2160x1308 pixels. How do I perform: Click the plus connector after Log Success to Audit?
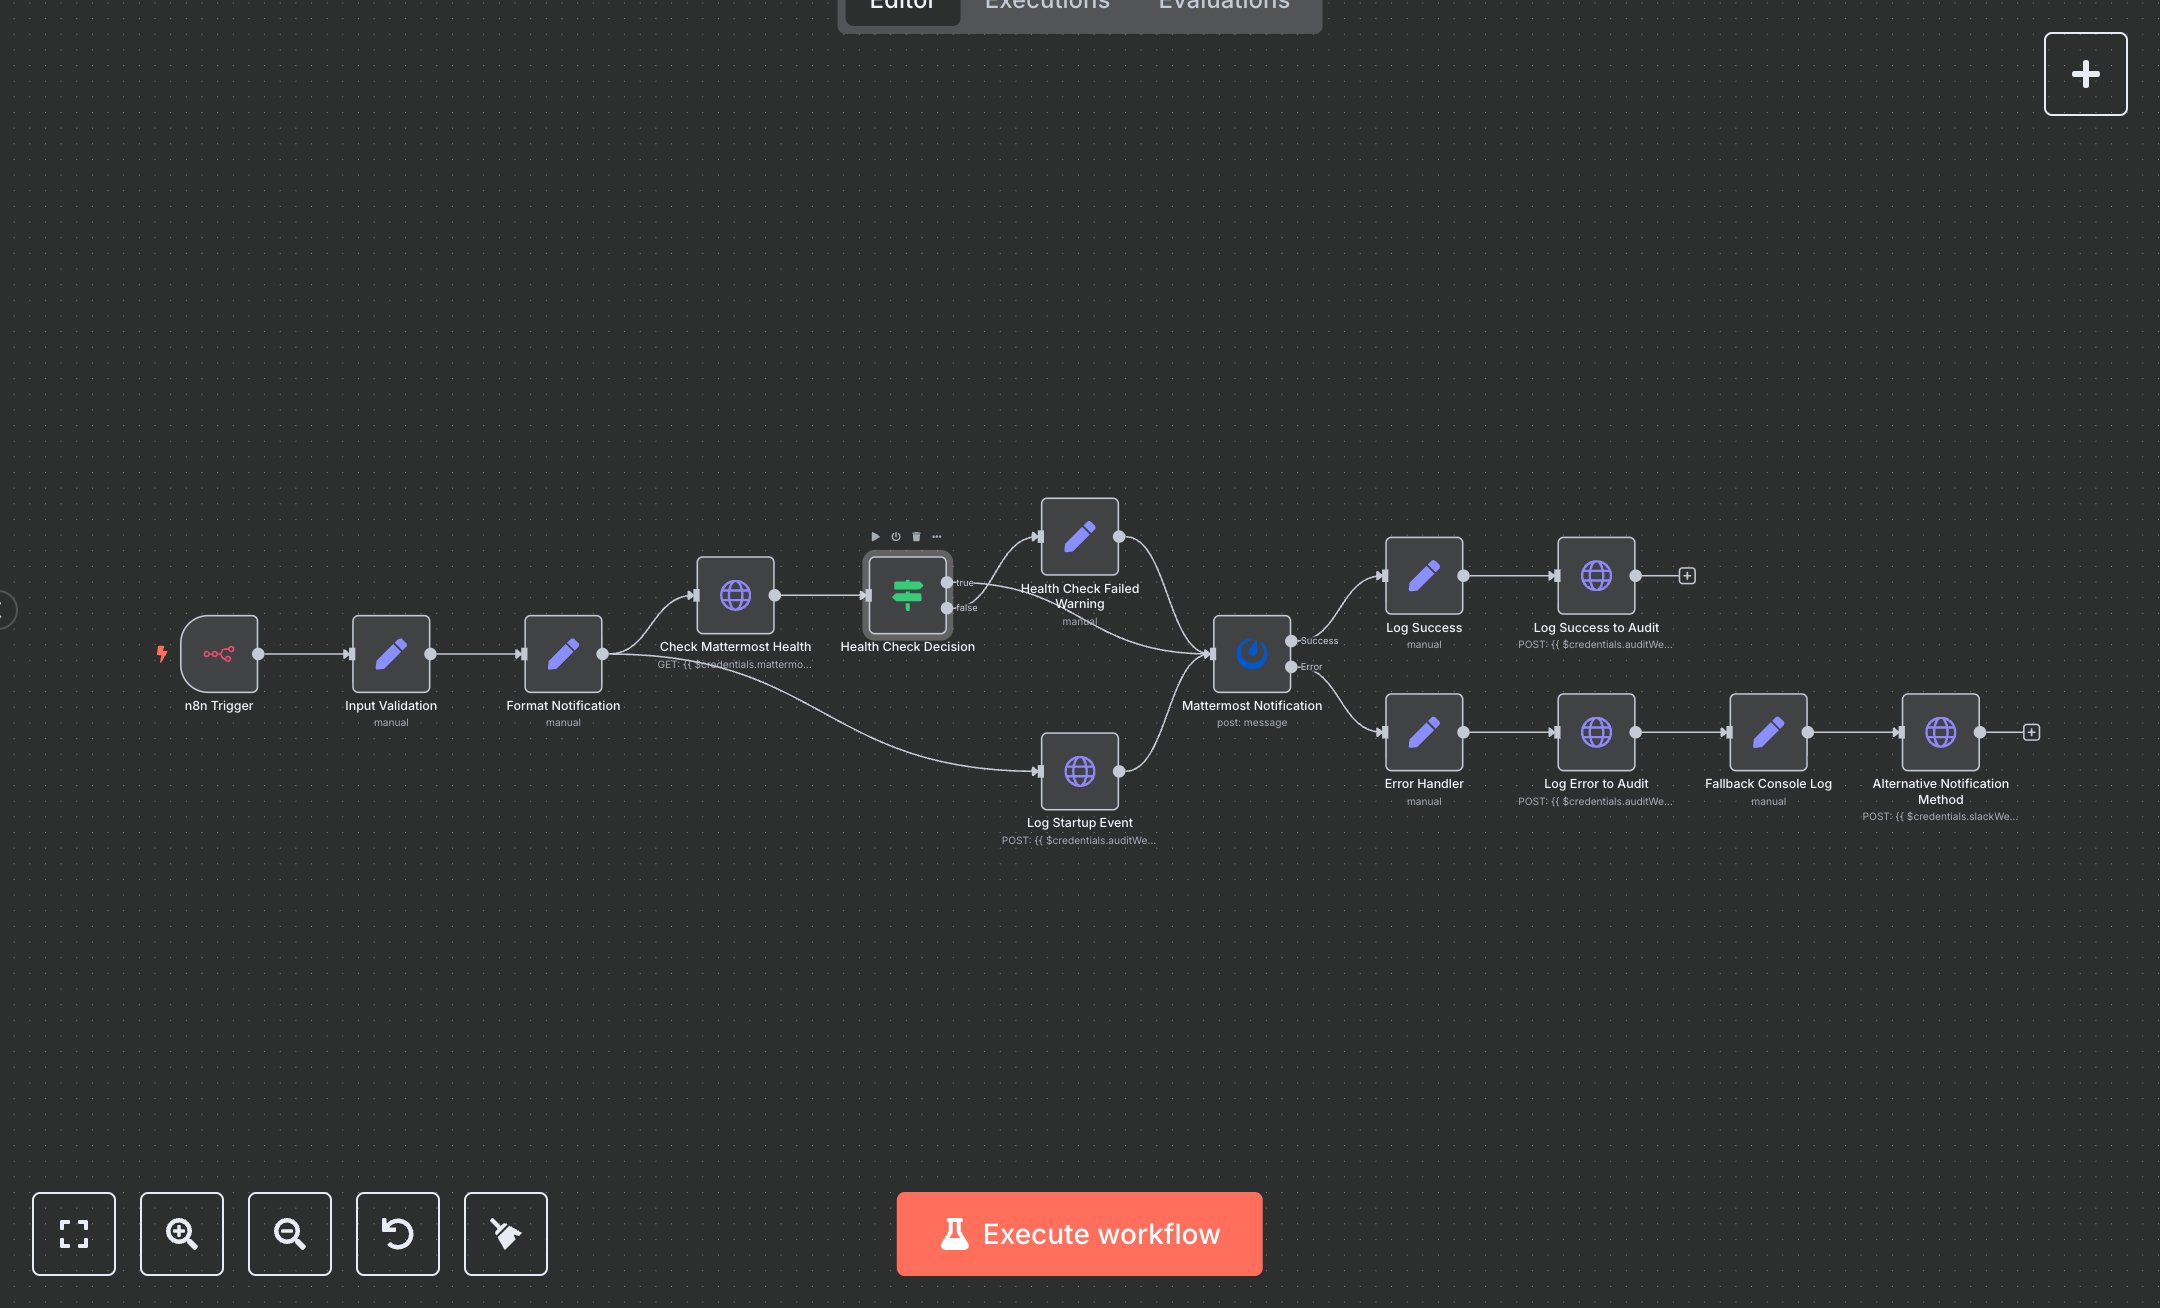click(1687, 575)
